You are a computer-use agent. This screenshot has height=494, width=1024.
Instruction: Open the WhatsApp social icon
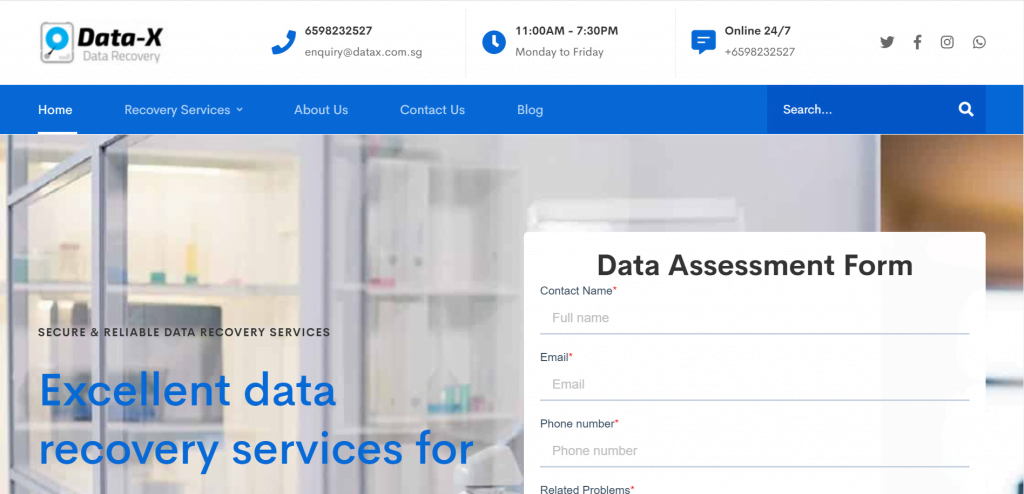click(979, 42)
